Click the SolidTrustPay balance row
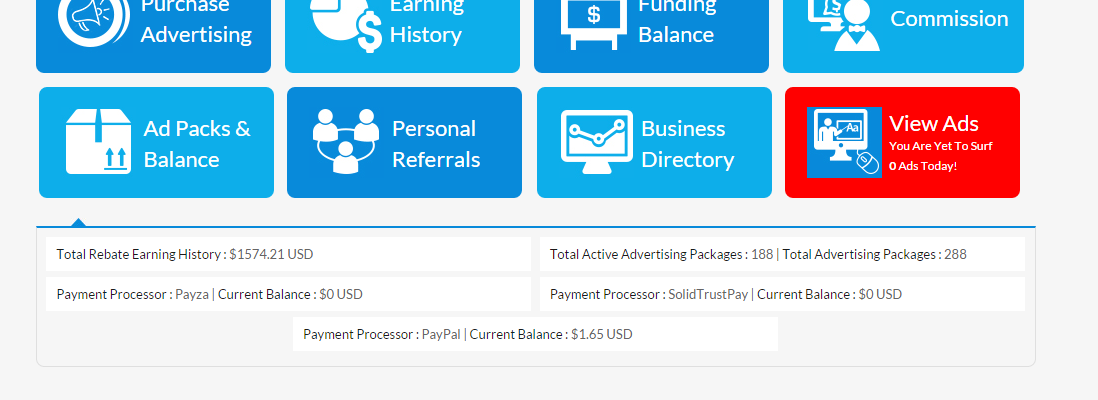Viewport: 1098px width, 400px height. coord(782,294)
